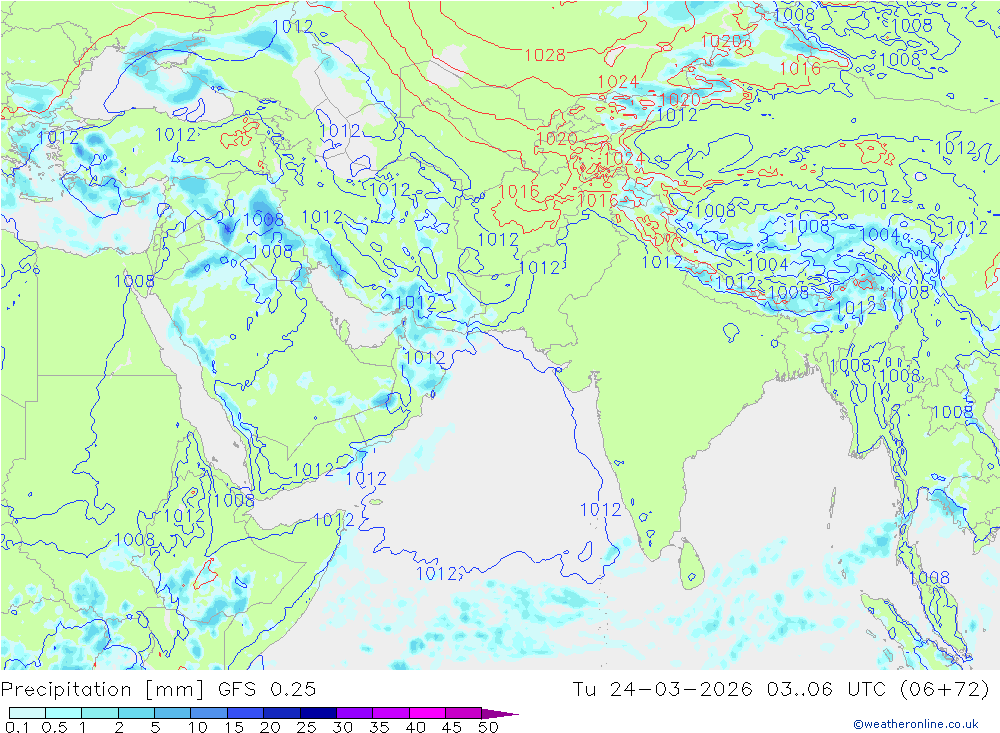Click the "20" legend value
1000x733 pixels.
point(270,727)
